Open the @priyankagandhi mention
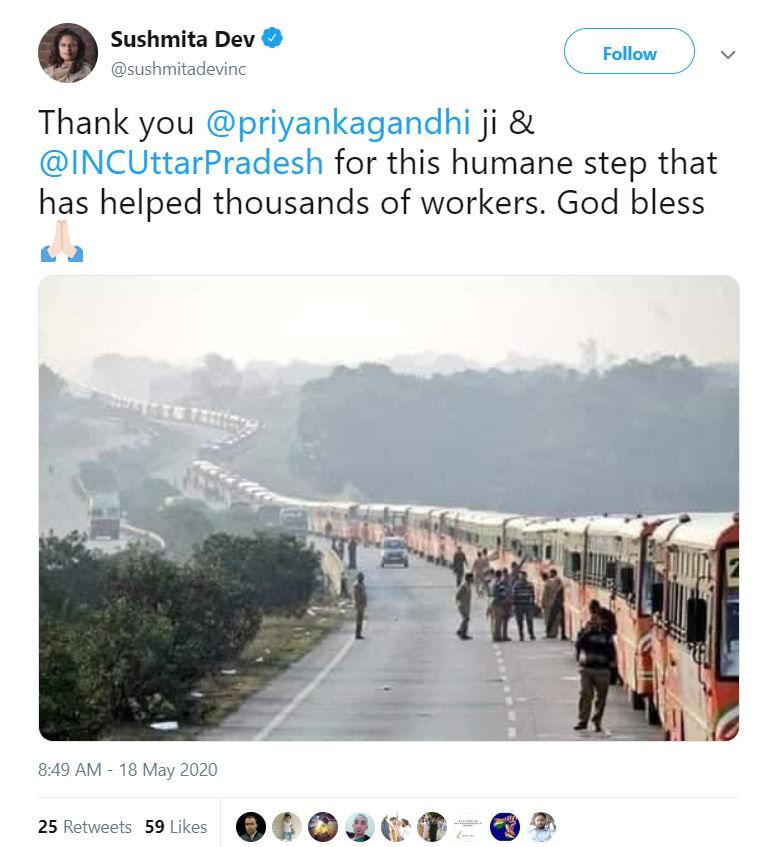This screenshot has width=768, height=847. [338, 122]
